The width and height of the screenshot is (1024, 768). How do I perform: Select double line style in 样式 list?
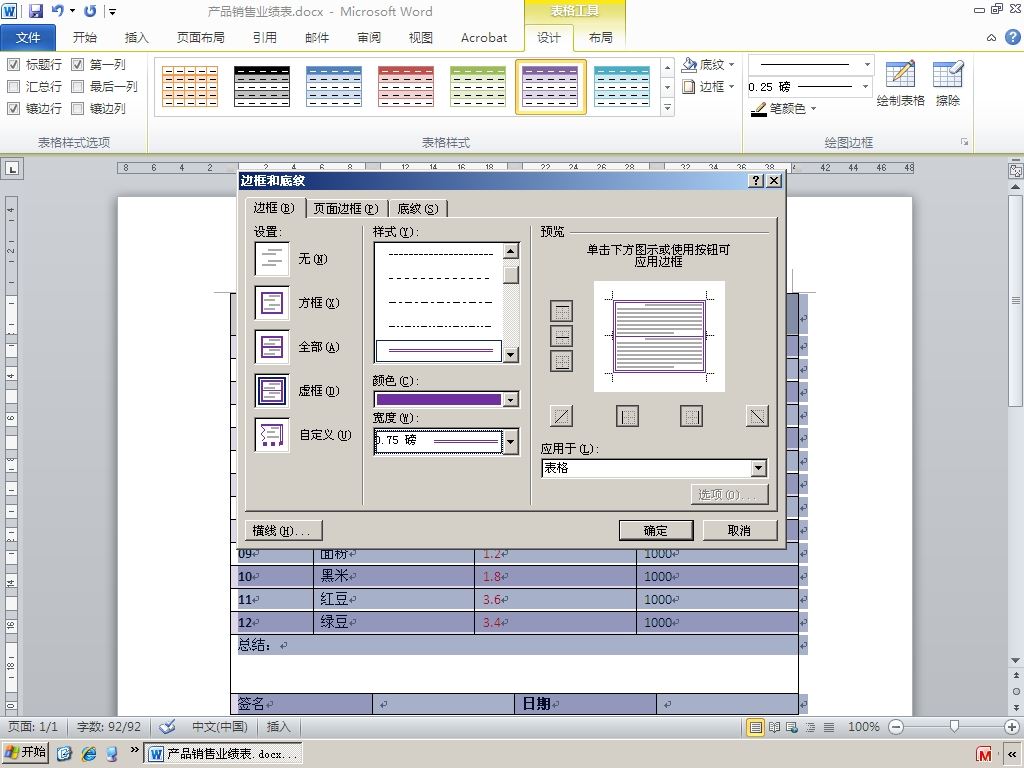point(439,351)
